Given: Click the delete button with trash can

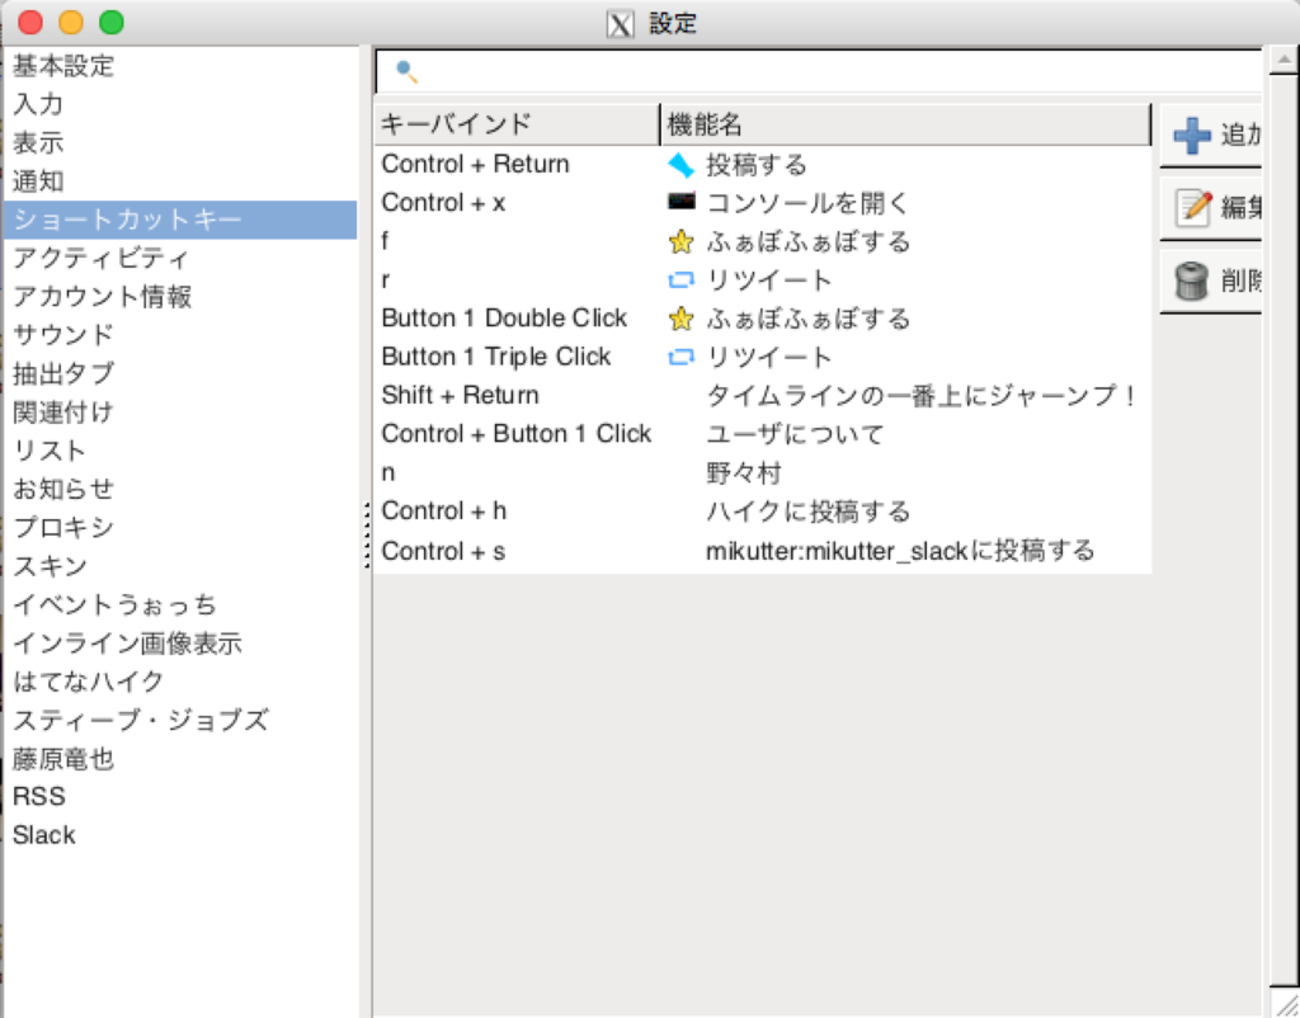Looking at the screenshot, I should (x=1211, y=282).
